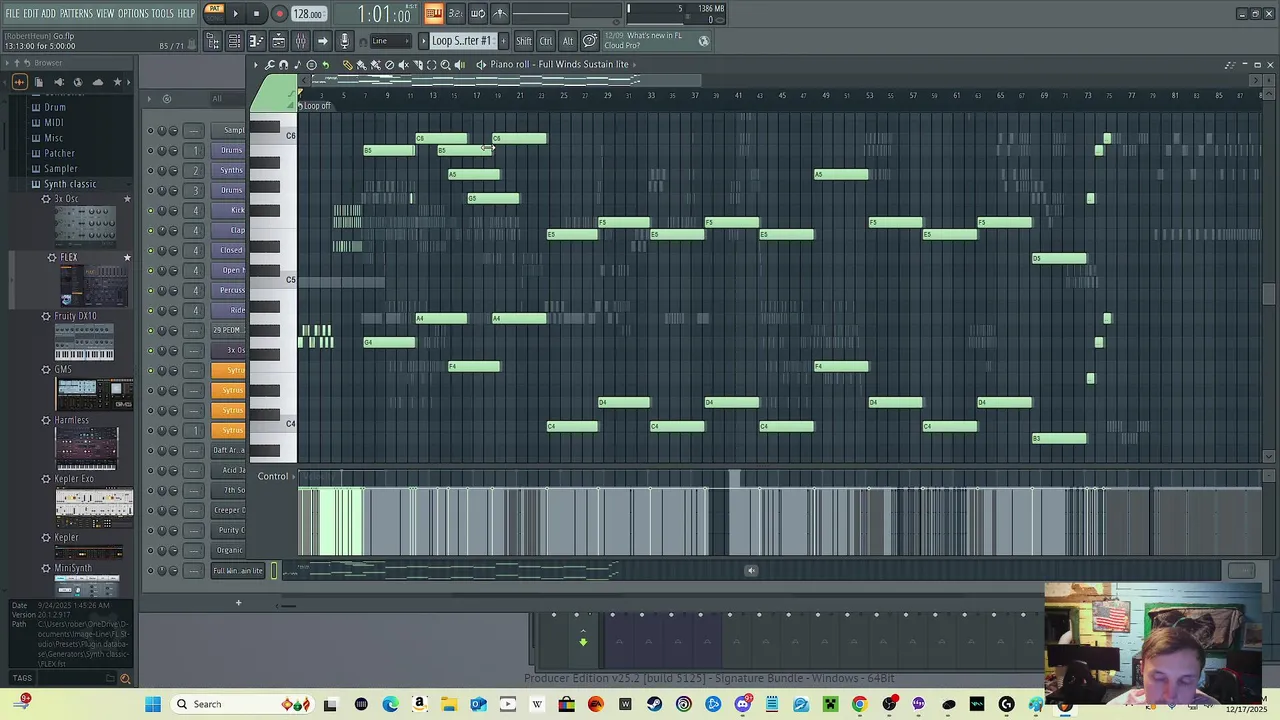This screenshot has width=1280, height=720.
Task: Click the magnet snap icon in piano roll
Action: pos(283,64)
